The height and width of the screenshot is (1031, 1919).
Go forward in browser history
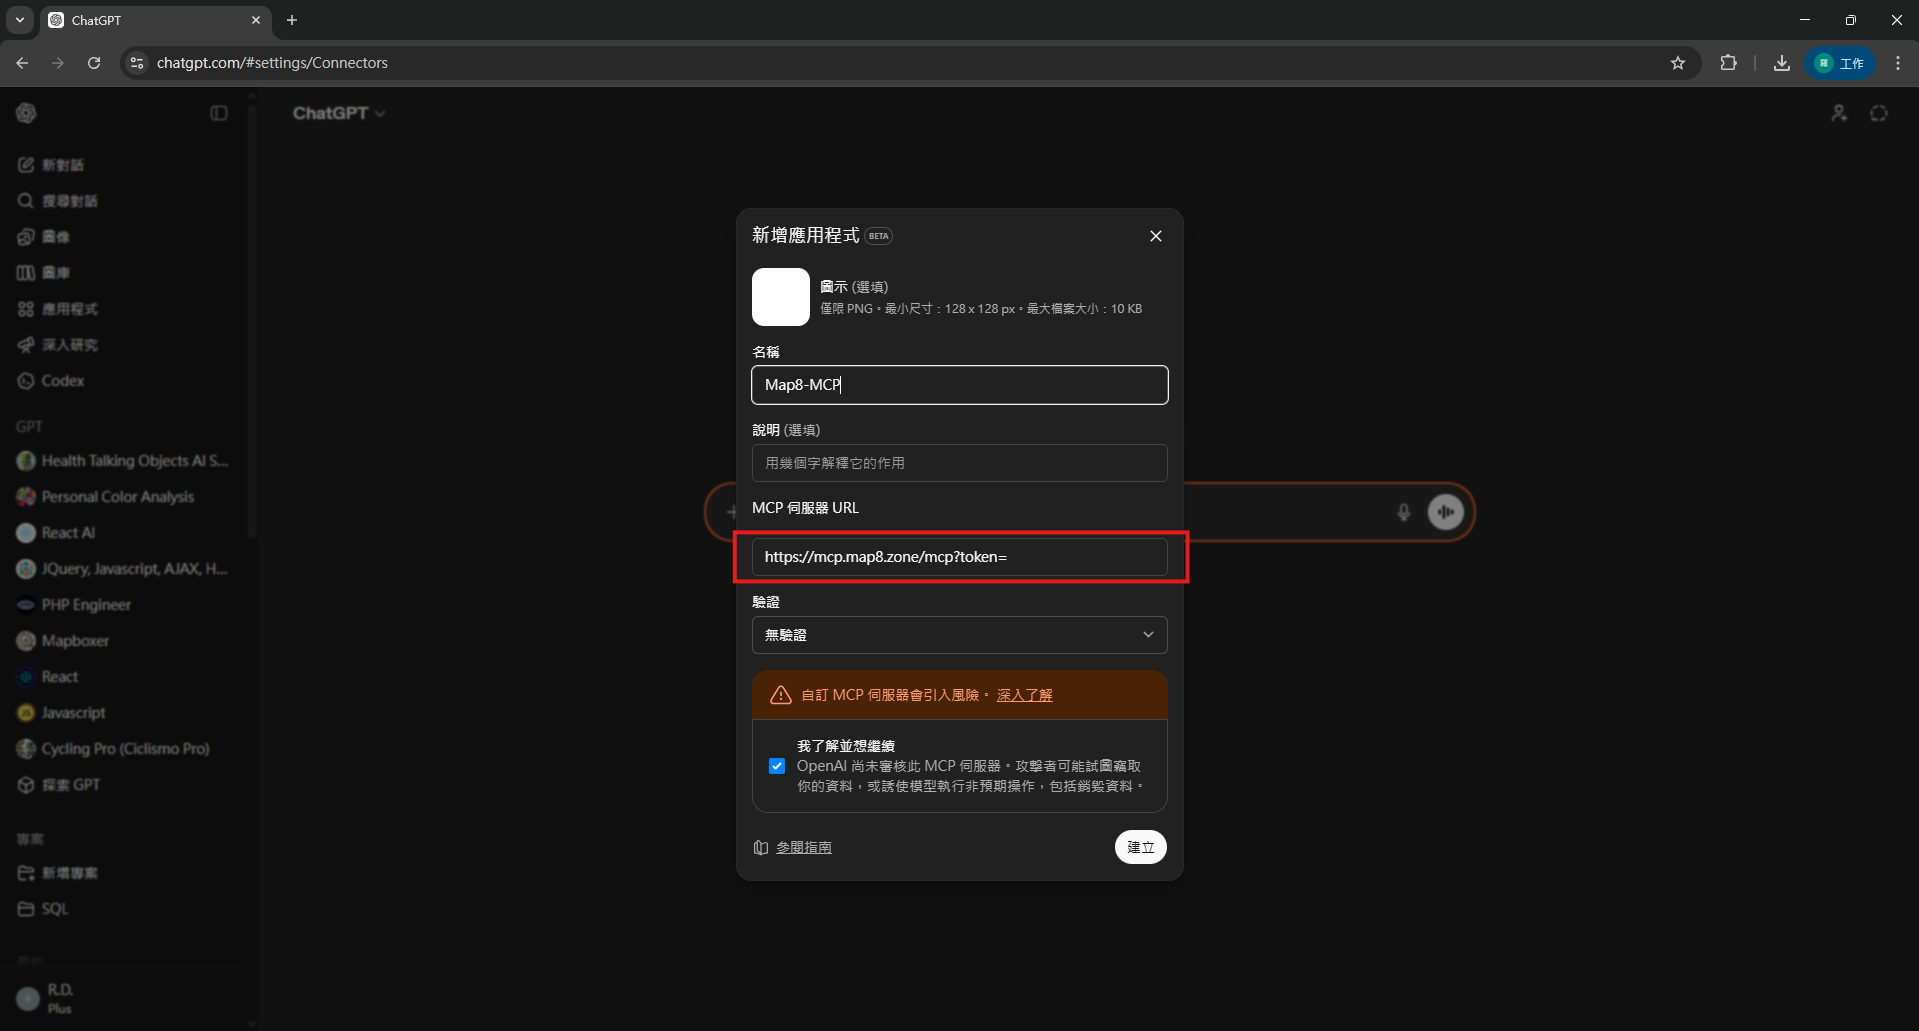pyautogui.click(x=58, y=63)
